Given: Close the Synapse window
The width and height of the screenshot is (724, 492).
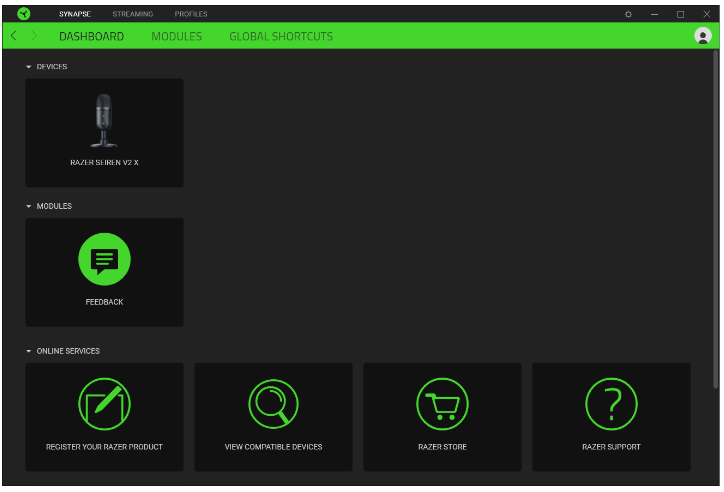Looking at the screenshot, I should (706, 14).
